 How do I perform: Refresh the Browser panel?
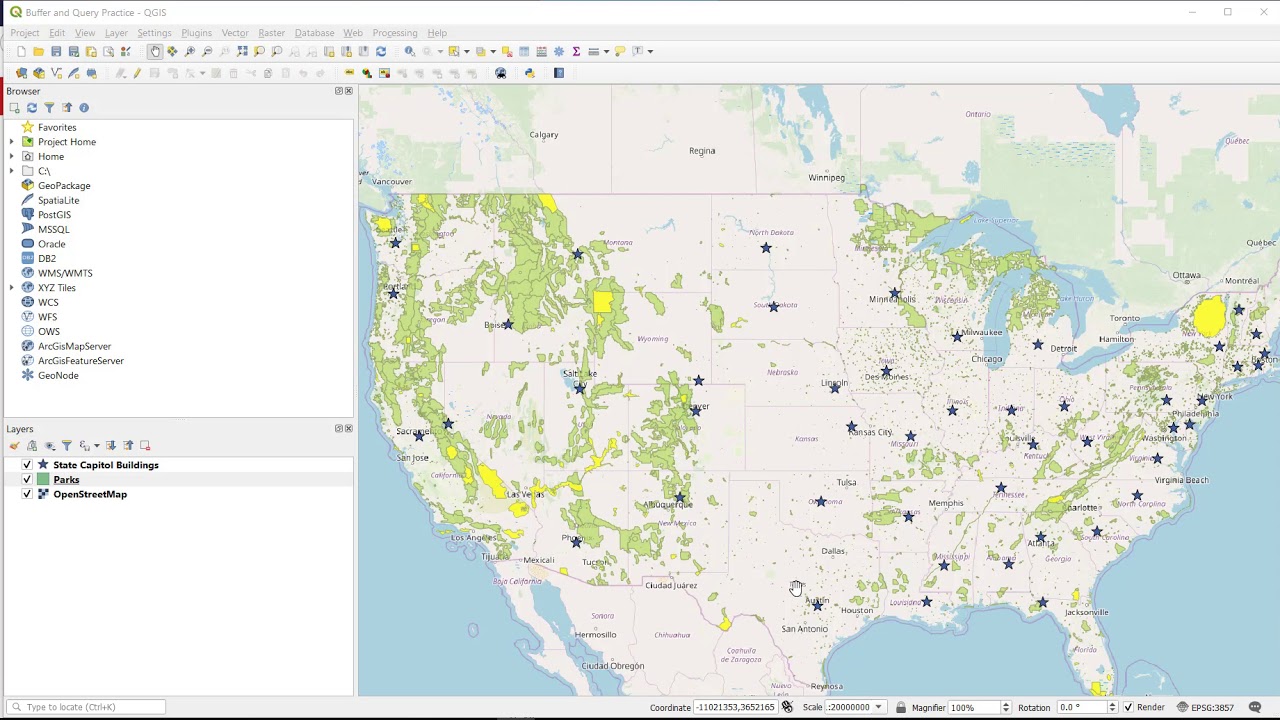[x=32, y=108]
